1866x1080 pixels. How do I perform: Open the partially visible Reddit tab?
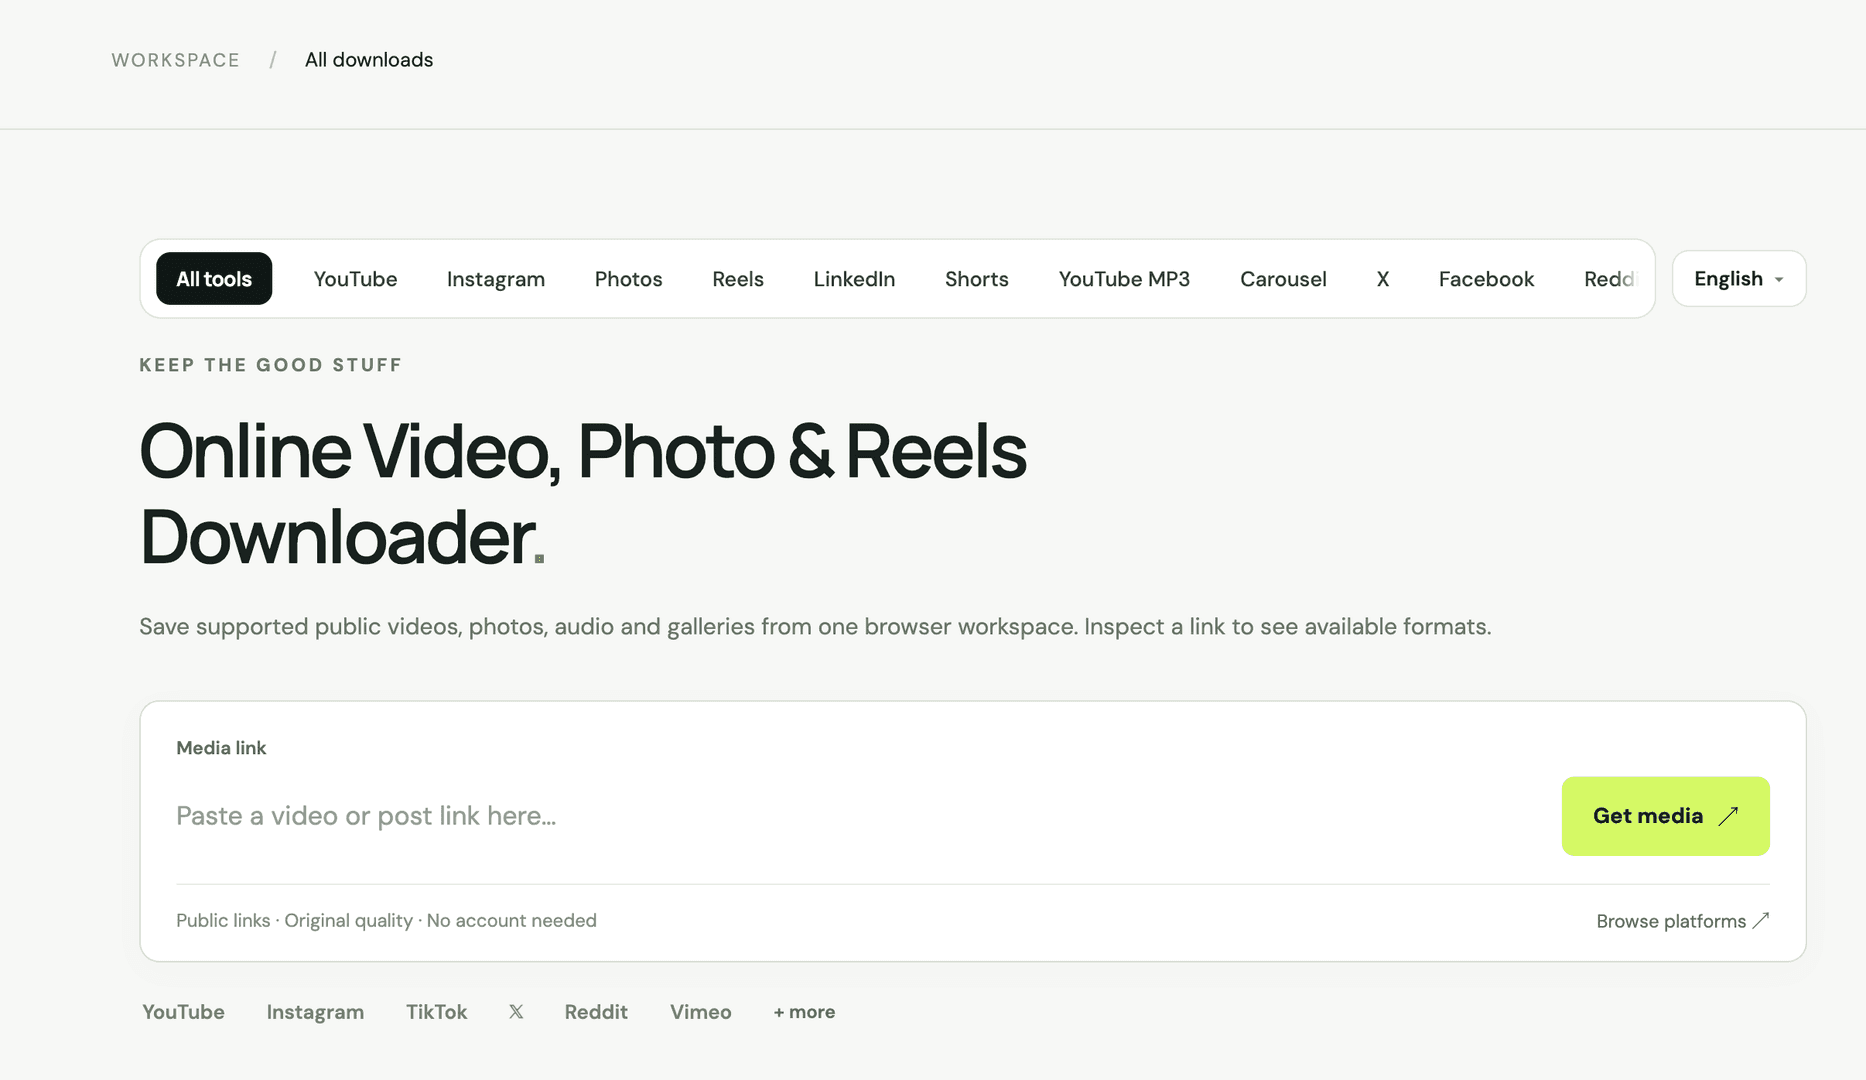(1610, 279)
